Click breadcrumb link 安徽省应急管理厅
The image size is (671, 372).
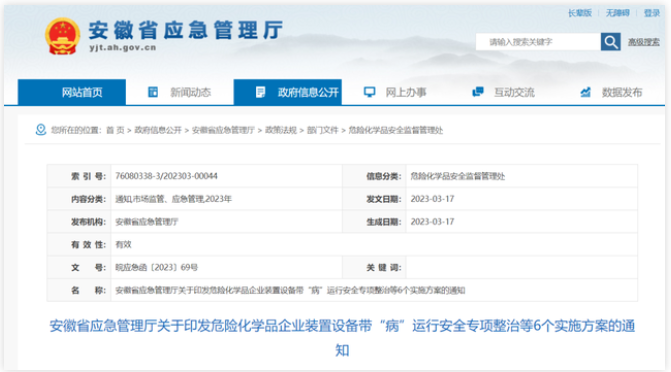click(223, 130)
